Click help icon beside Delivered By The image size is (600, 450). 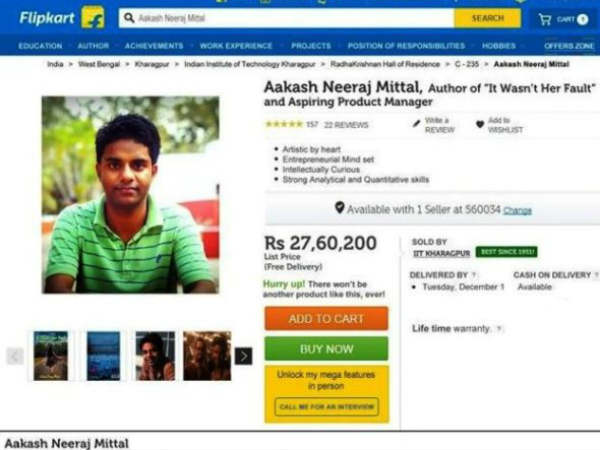[x=474, y=275]
